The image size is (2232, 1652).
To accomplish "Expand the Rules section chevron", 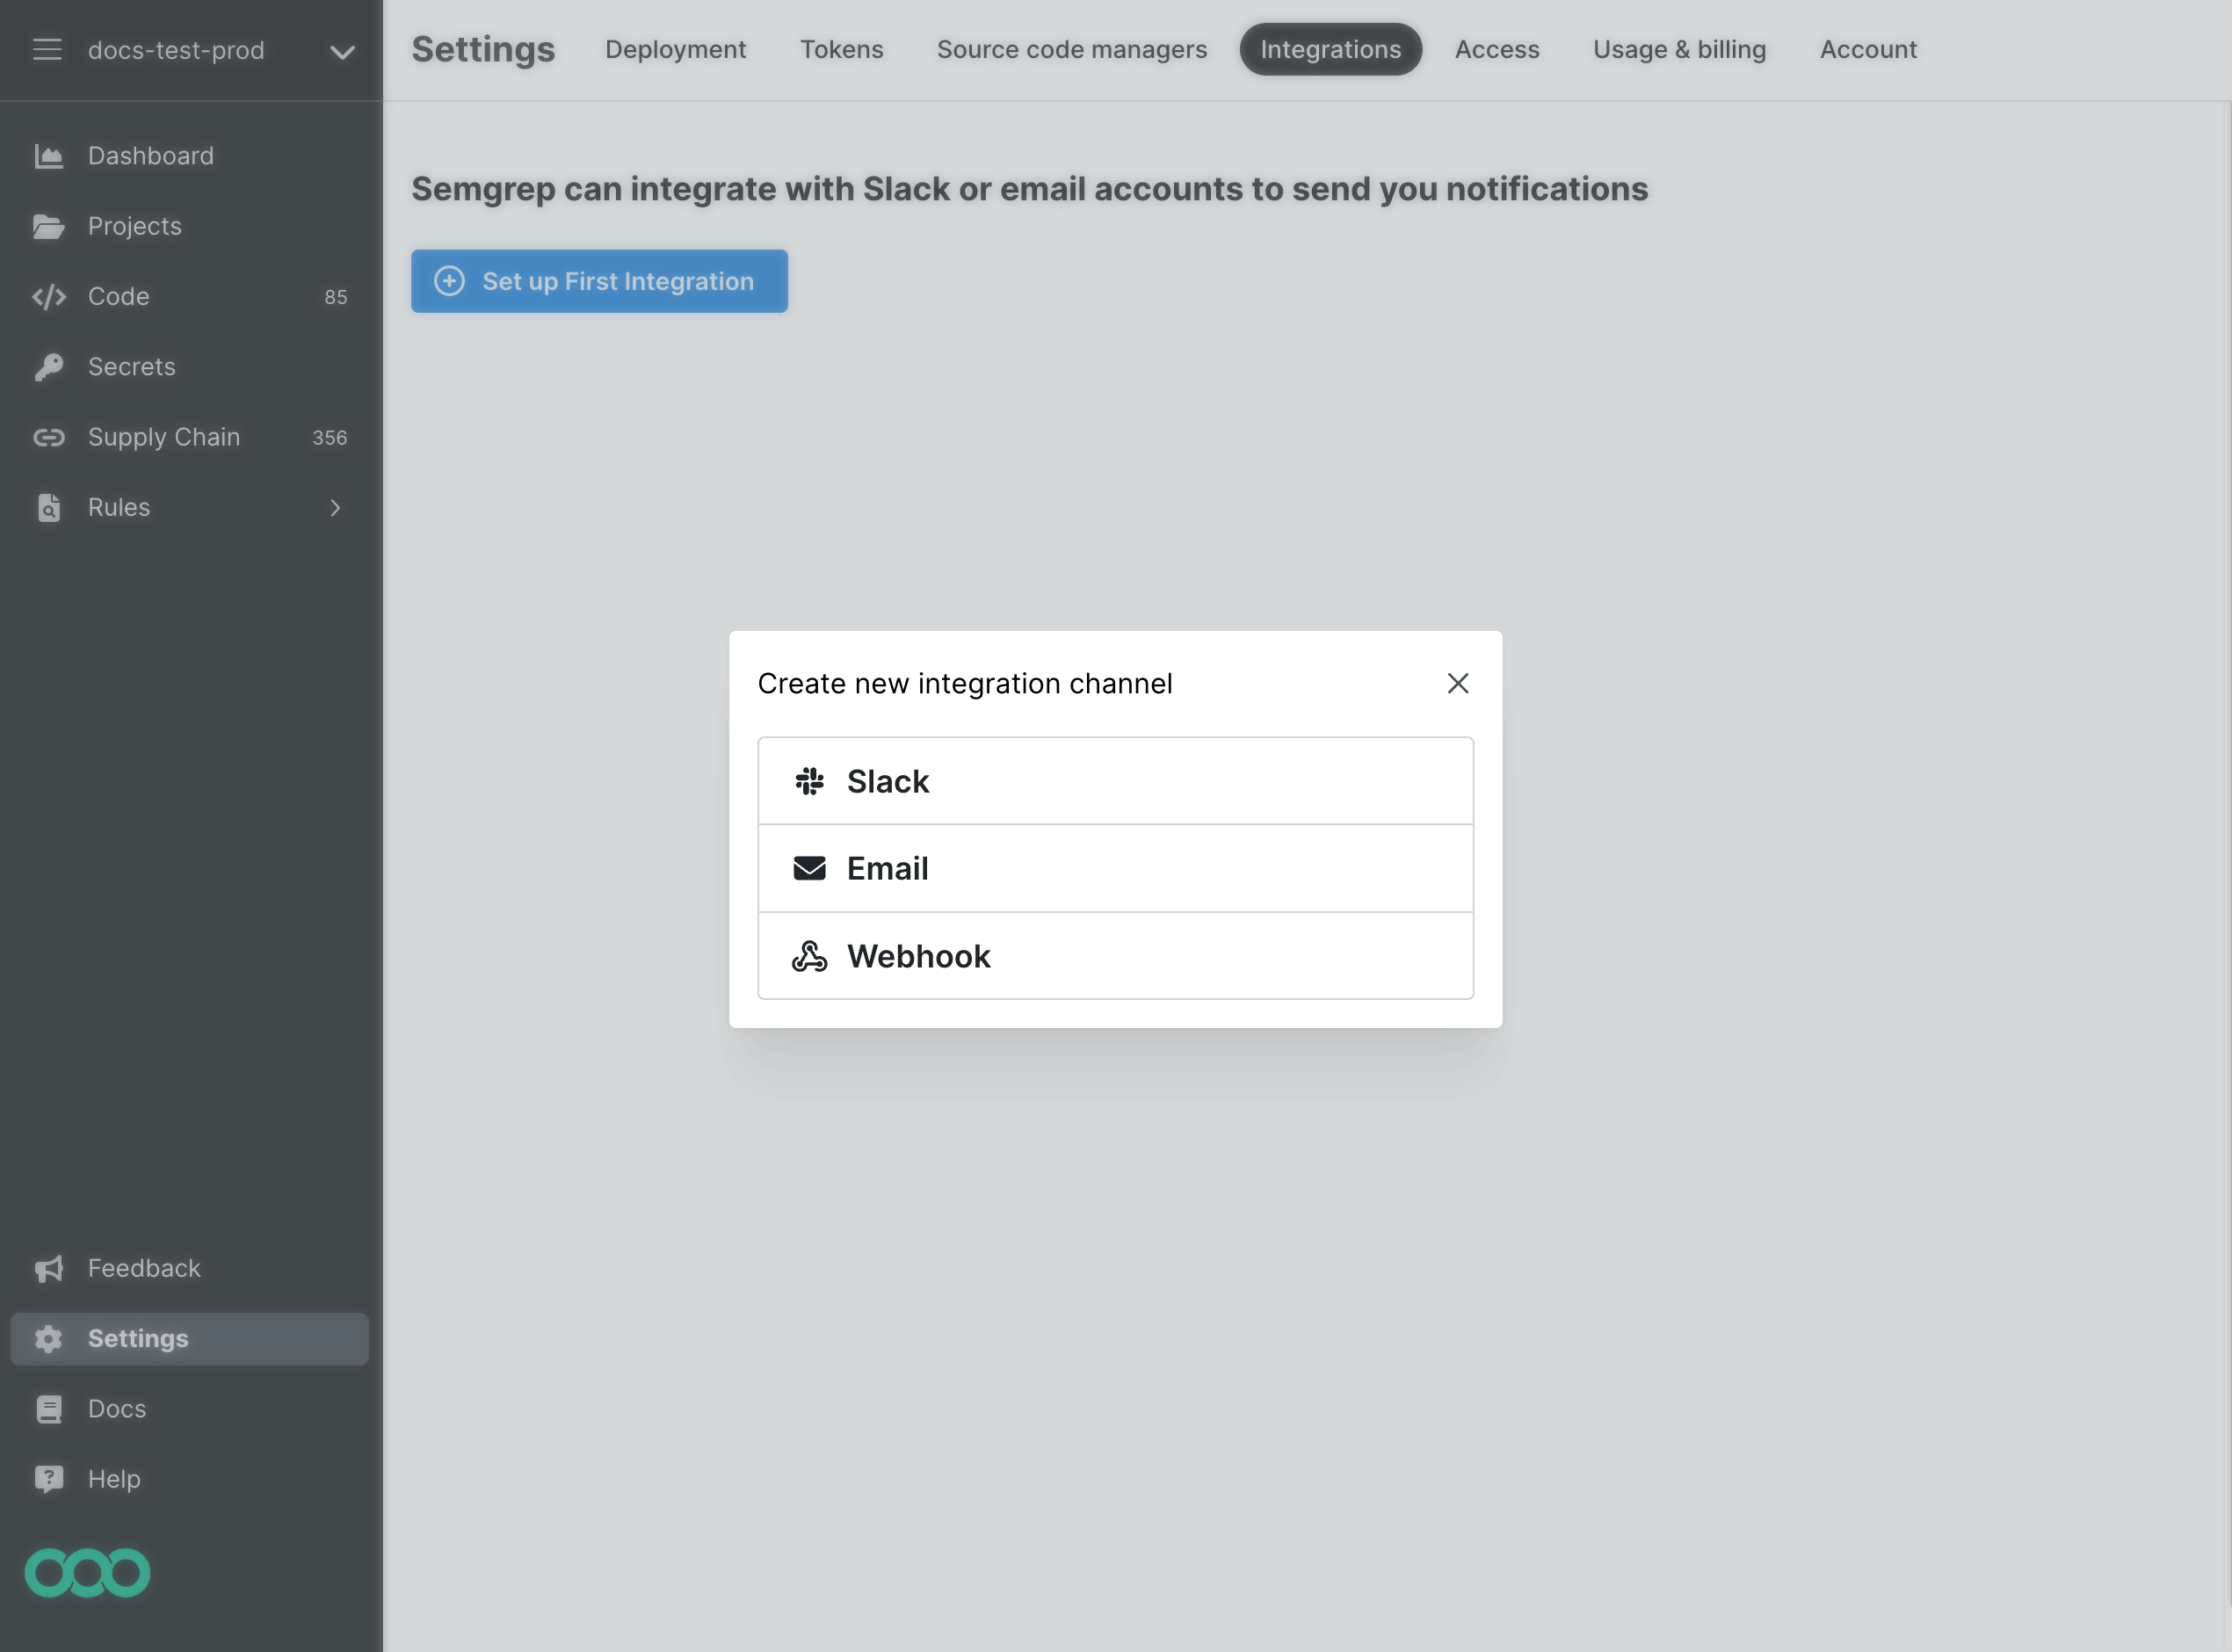I will click(x=336, y=508).
